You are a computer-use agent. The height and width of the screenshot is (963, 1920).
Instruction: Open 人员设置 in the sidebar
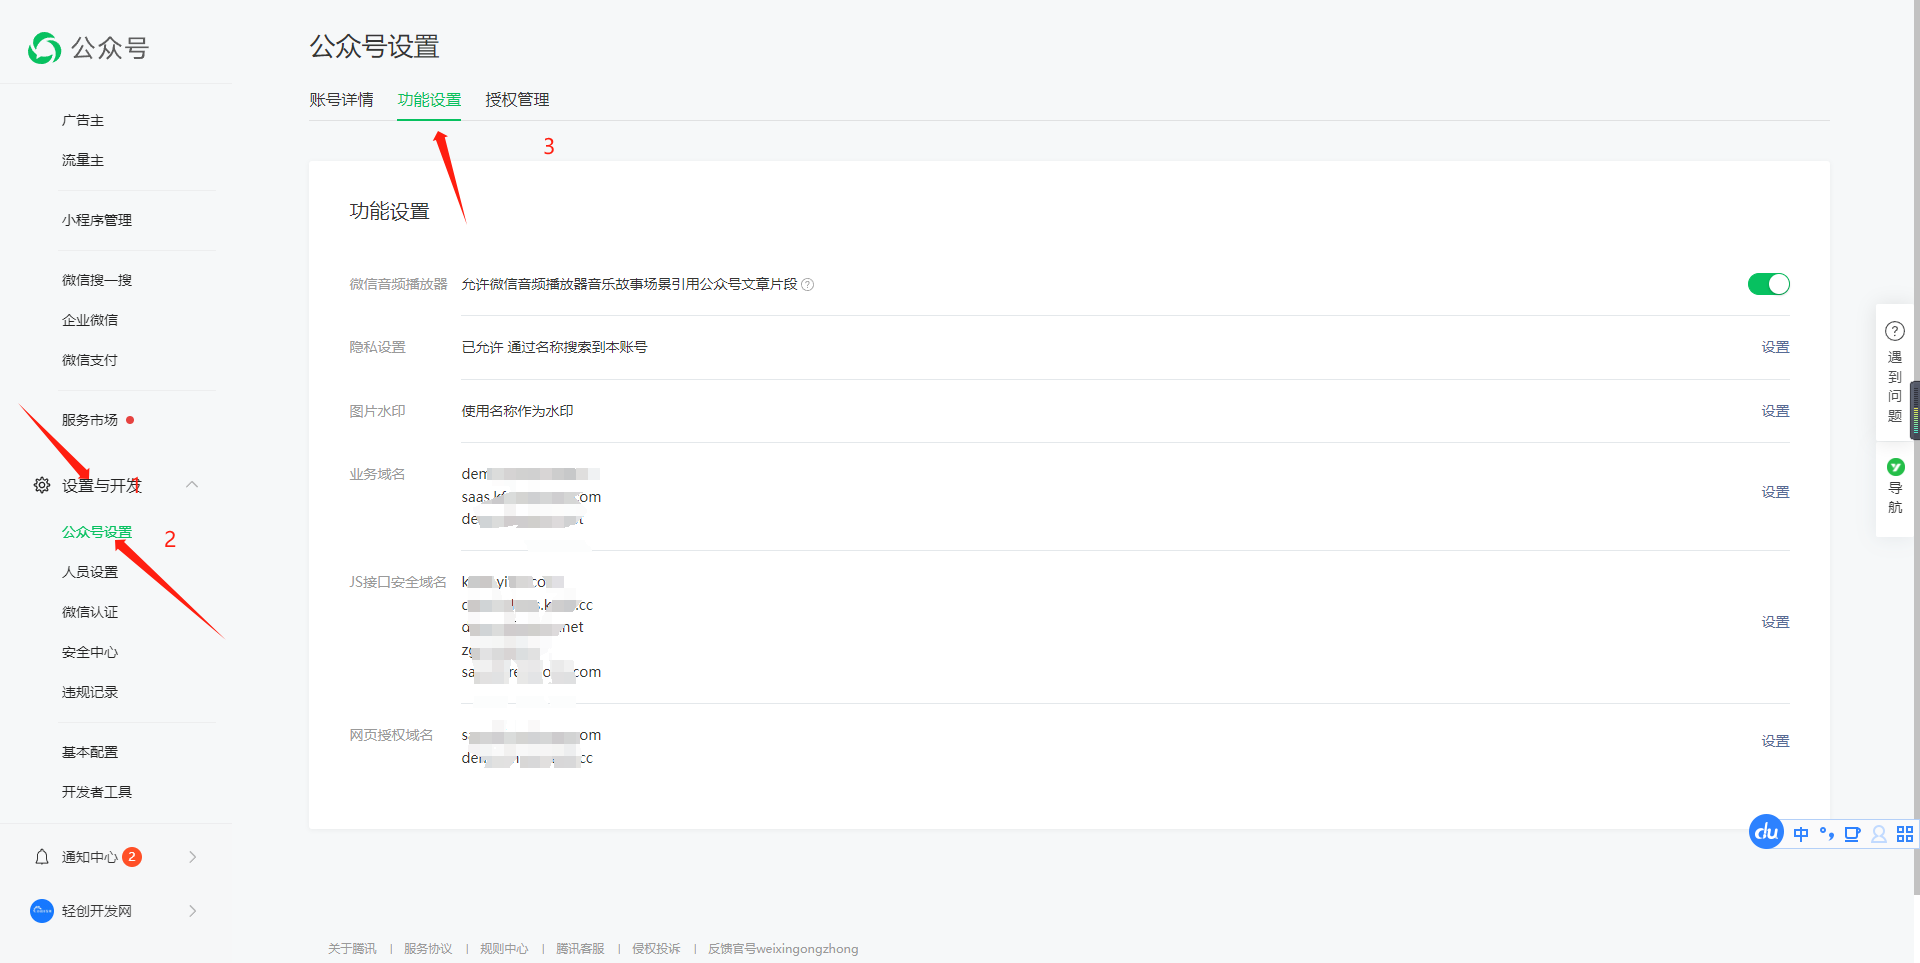tap(90, 572)
